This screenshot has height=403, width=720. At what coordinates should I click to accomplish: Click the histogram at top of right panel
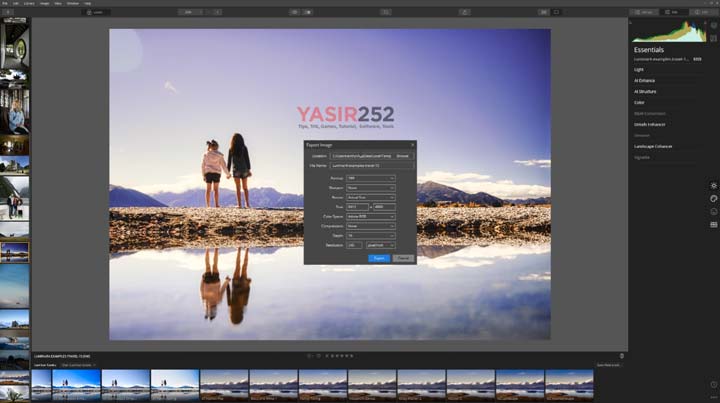[669, 31]
